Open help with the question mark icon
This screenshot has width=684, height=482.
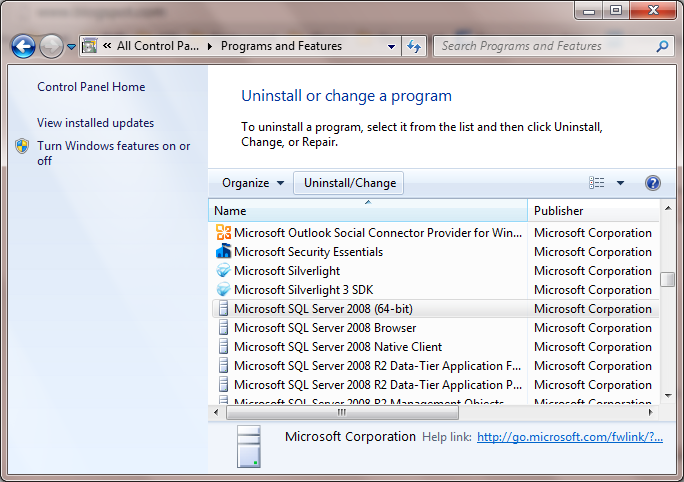(653, 183)
